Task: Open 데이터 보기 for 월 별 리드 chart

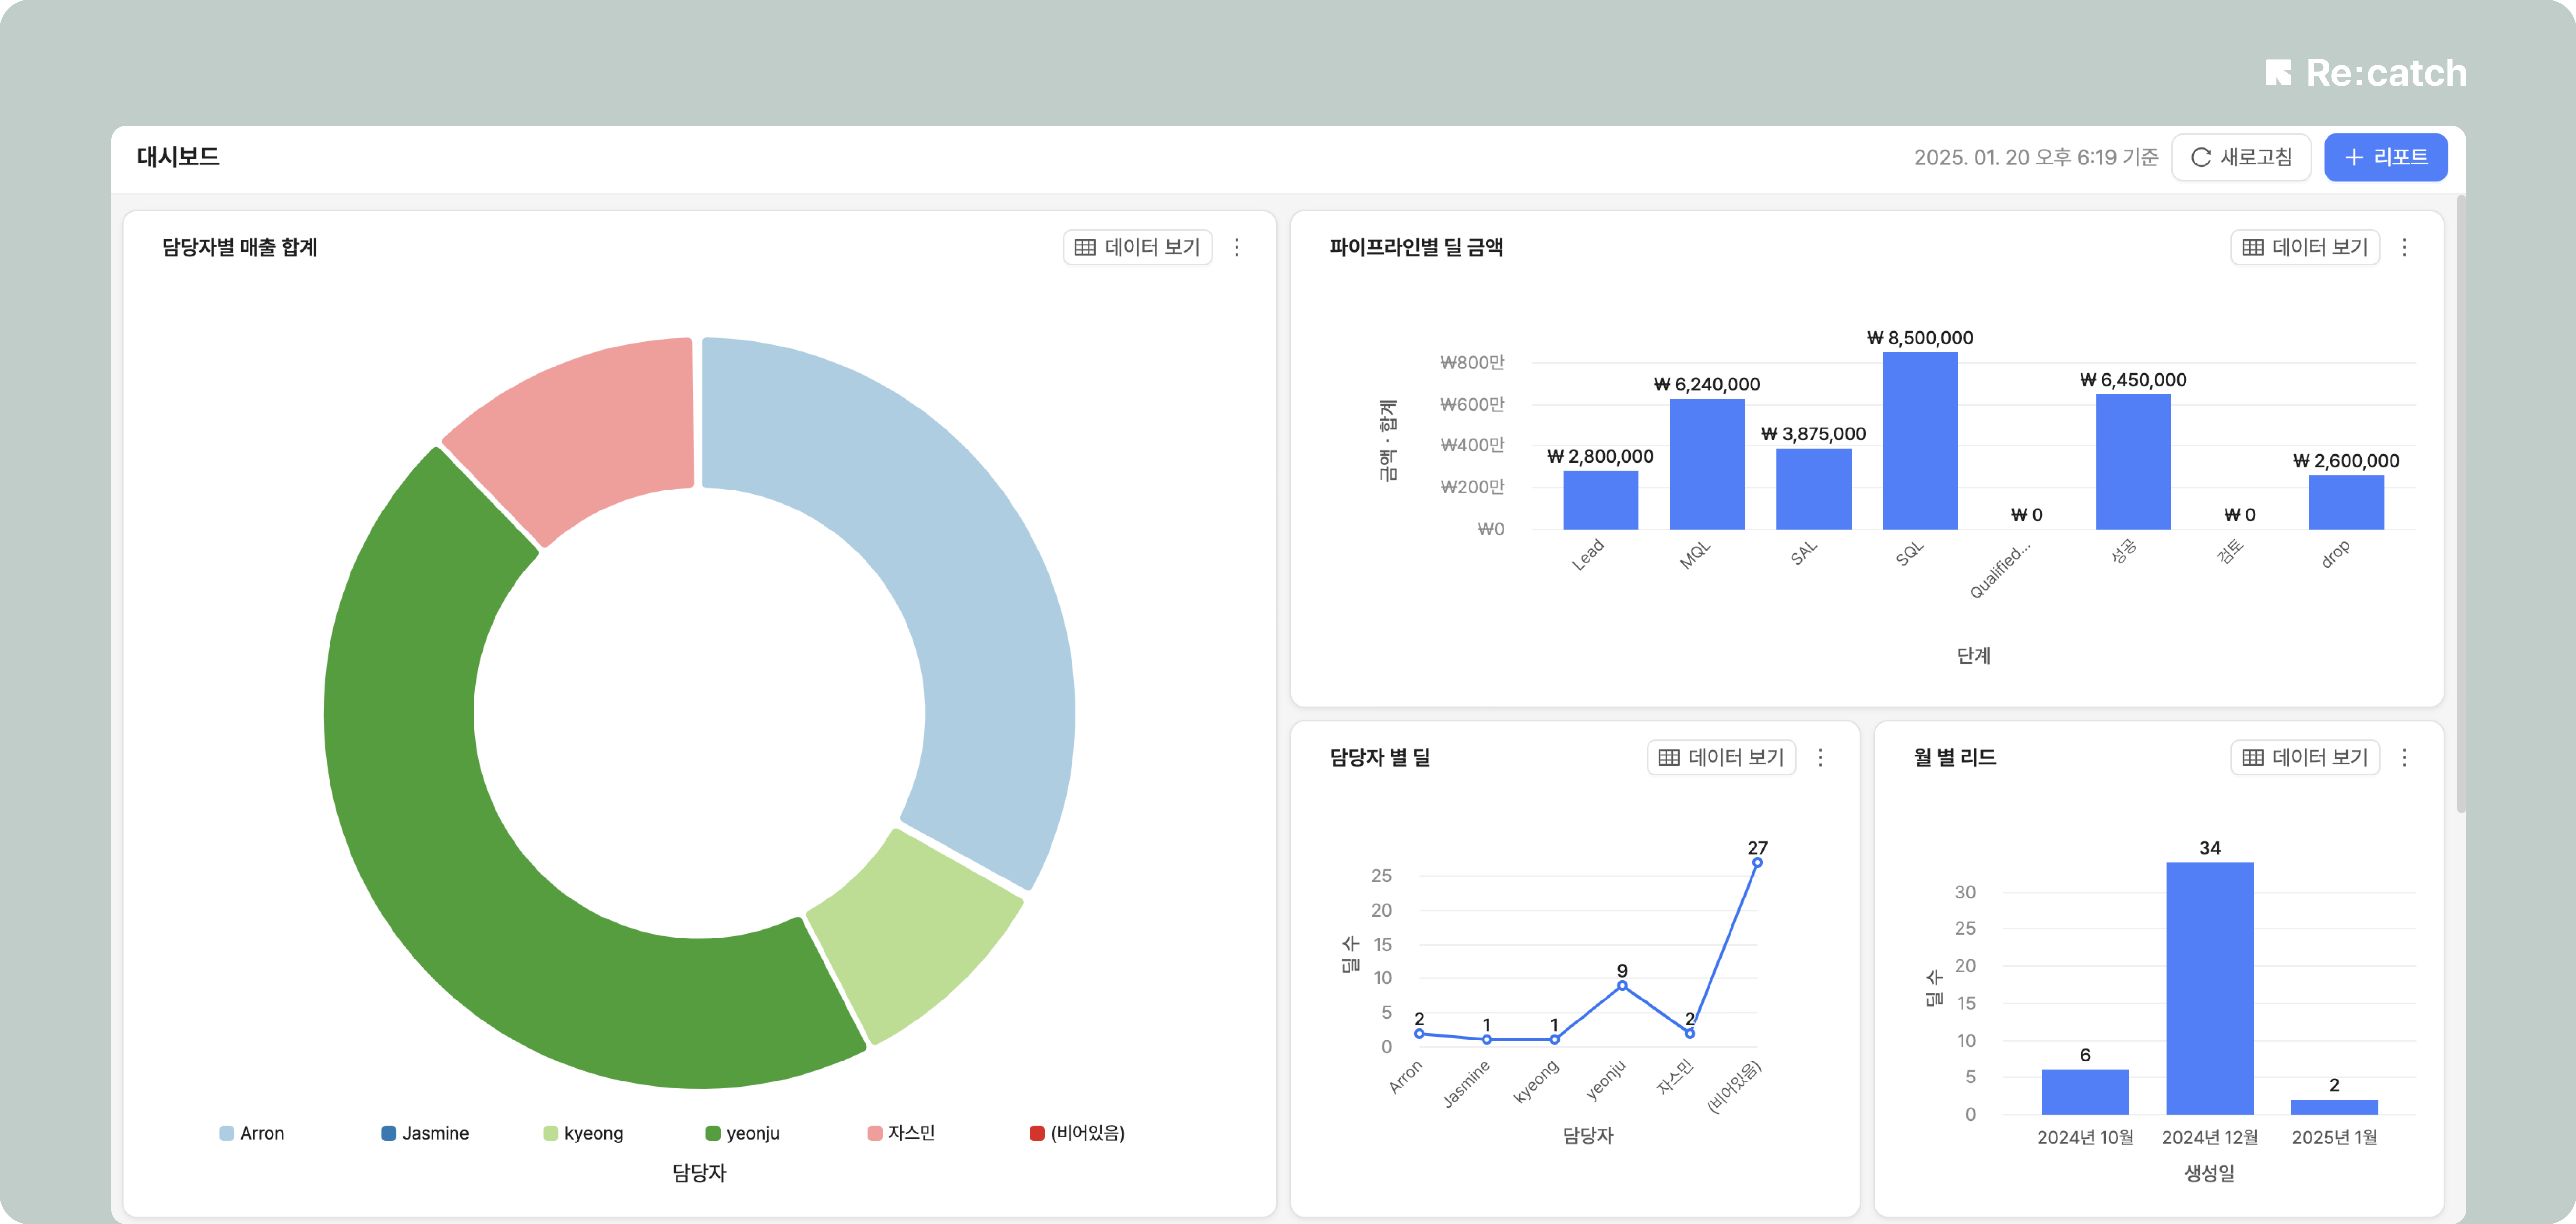Action: (x=2305, y=757)
